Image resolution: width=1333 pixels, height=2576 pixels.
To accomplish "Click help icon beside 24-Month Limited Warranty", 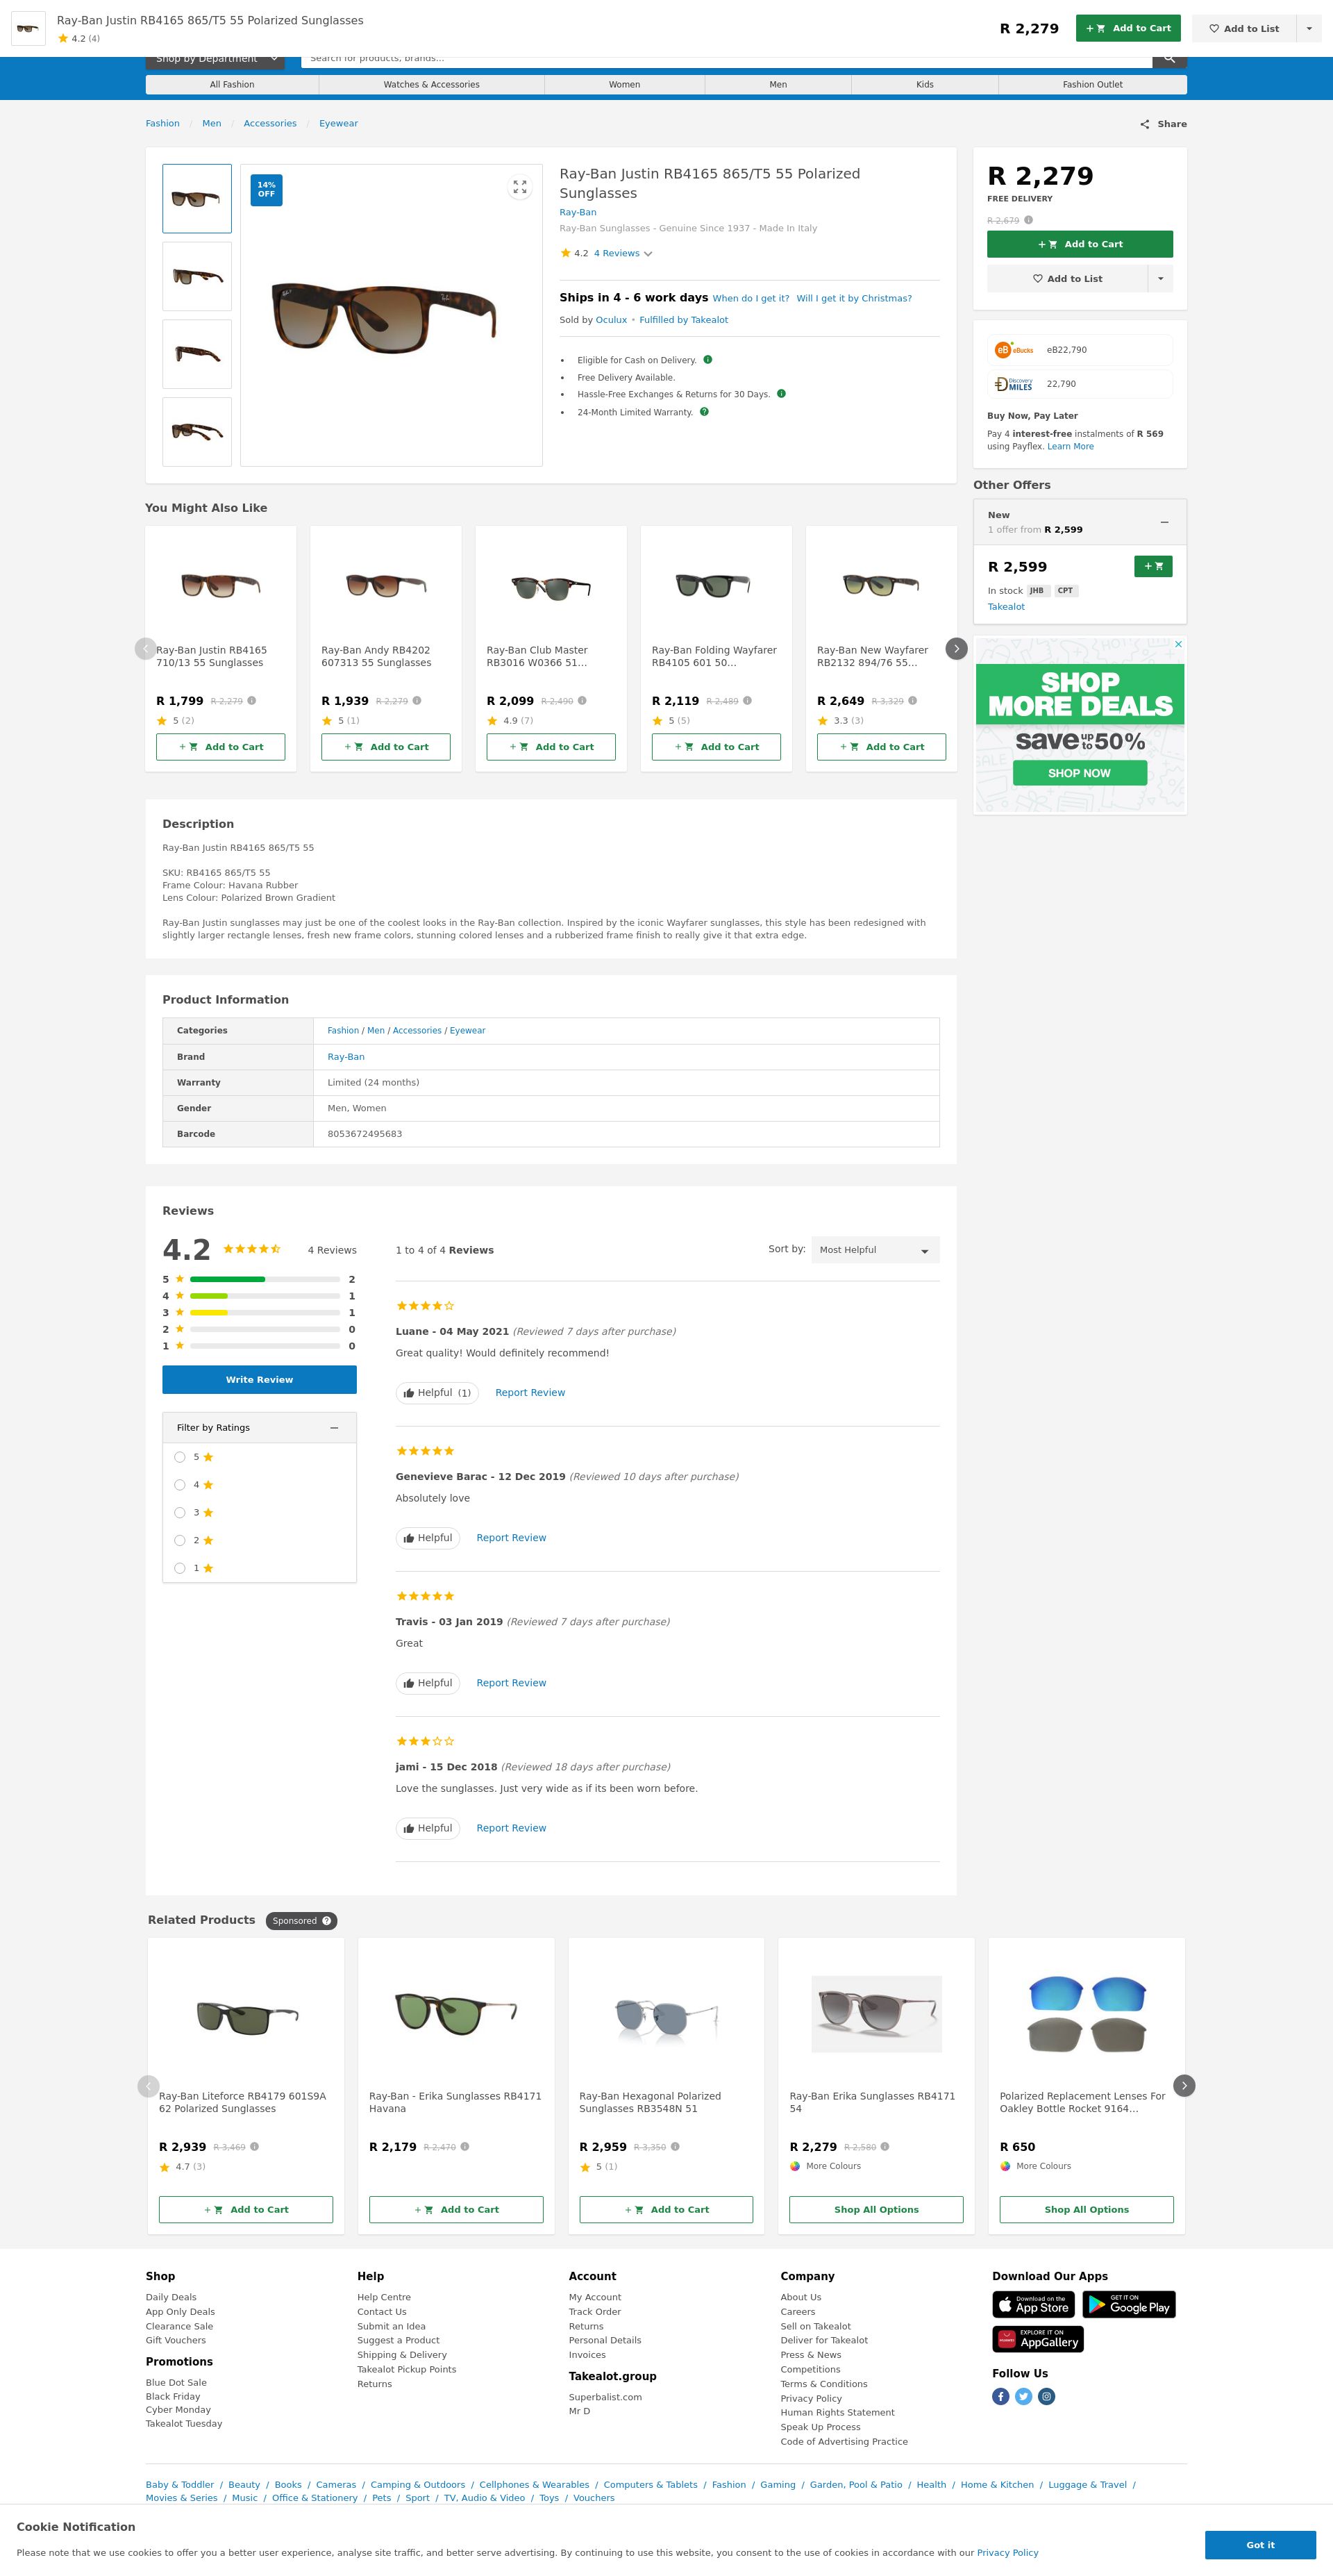I will pos(704,412).
